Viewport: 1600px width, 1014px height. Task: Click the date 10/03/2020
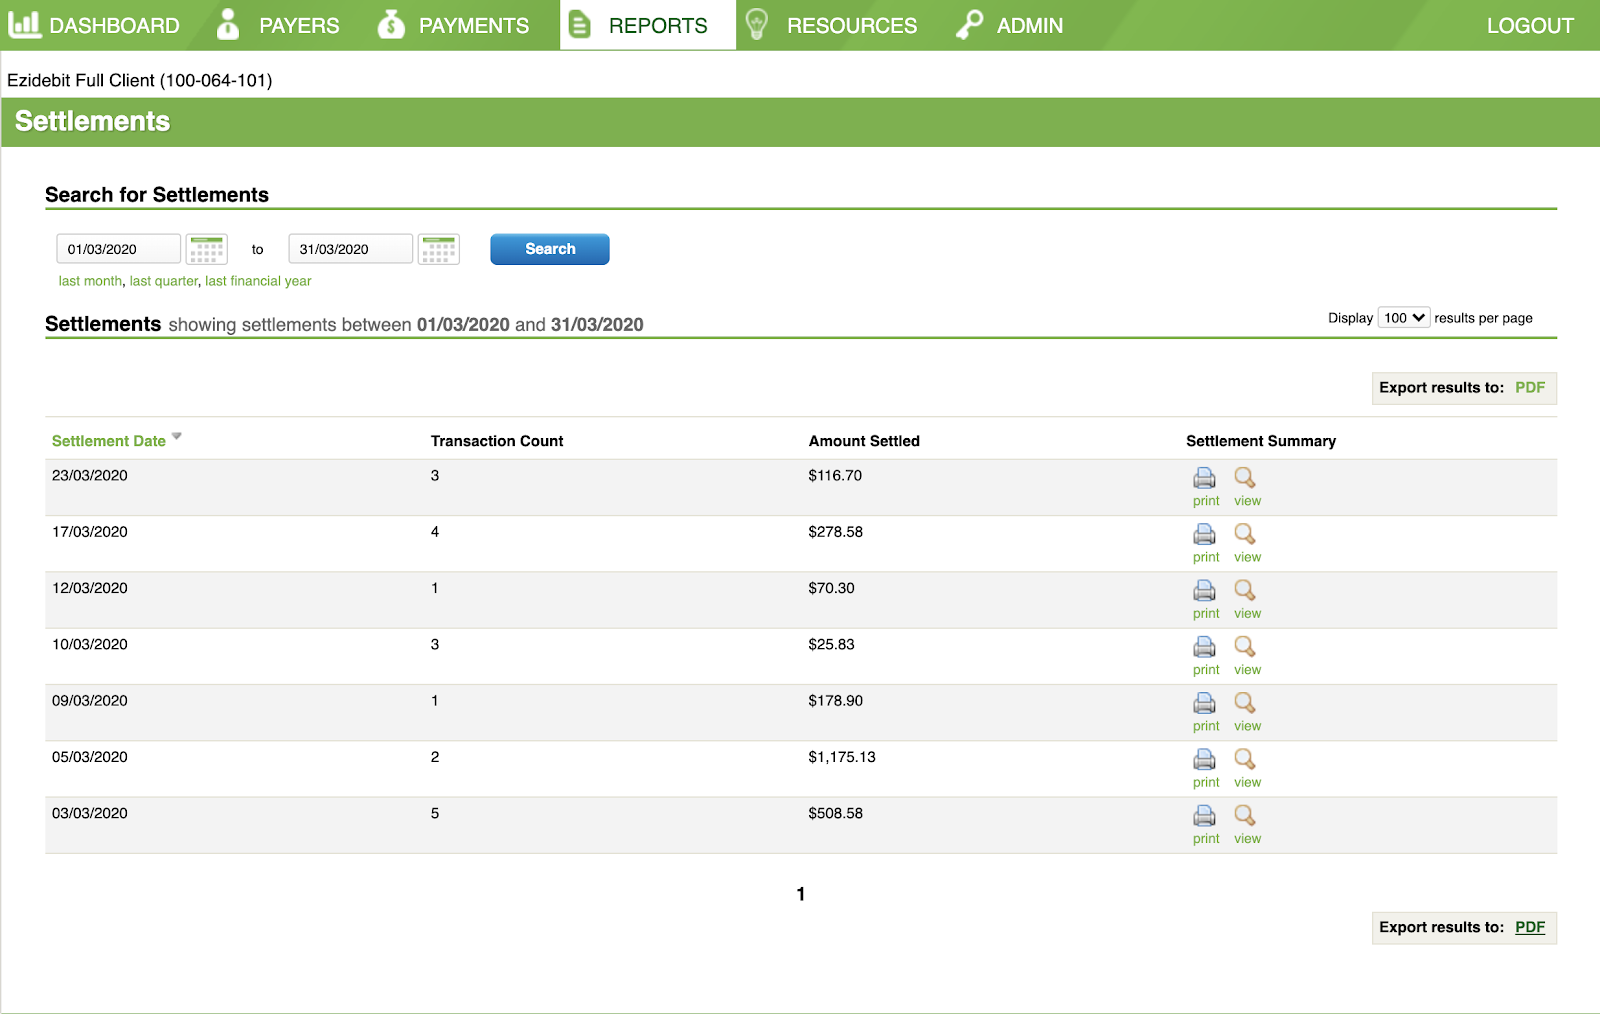(x=90, y=644)
